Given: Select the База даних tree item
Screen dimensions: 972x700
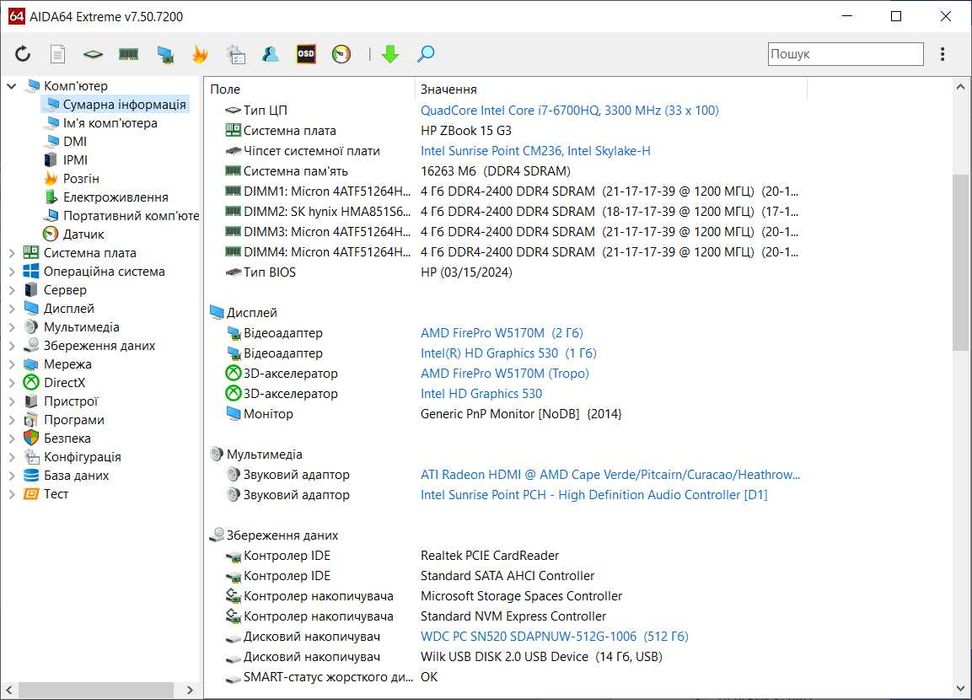Looking at the screenshot, I should (76, 476).
